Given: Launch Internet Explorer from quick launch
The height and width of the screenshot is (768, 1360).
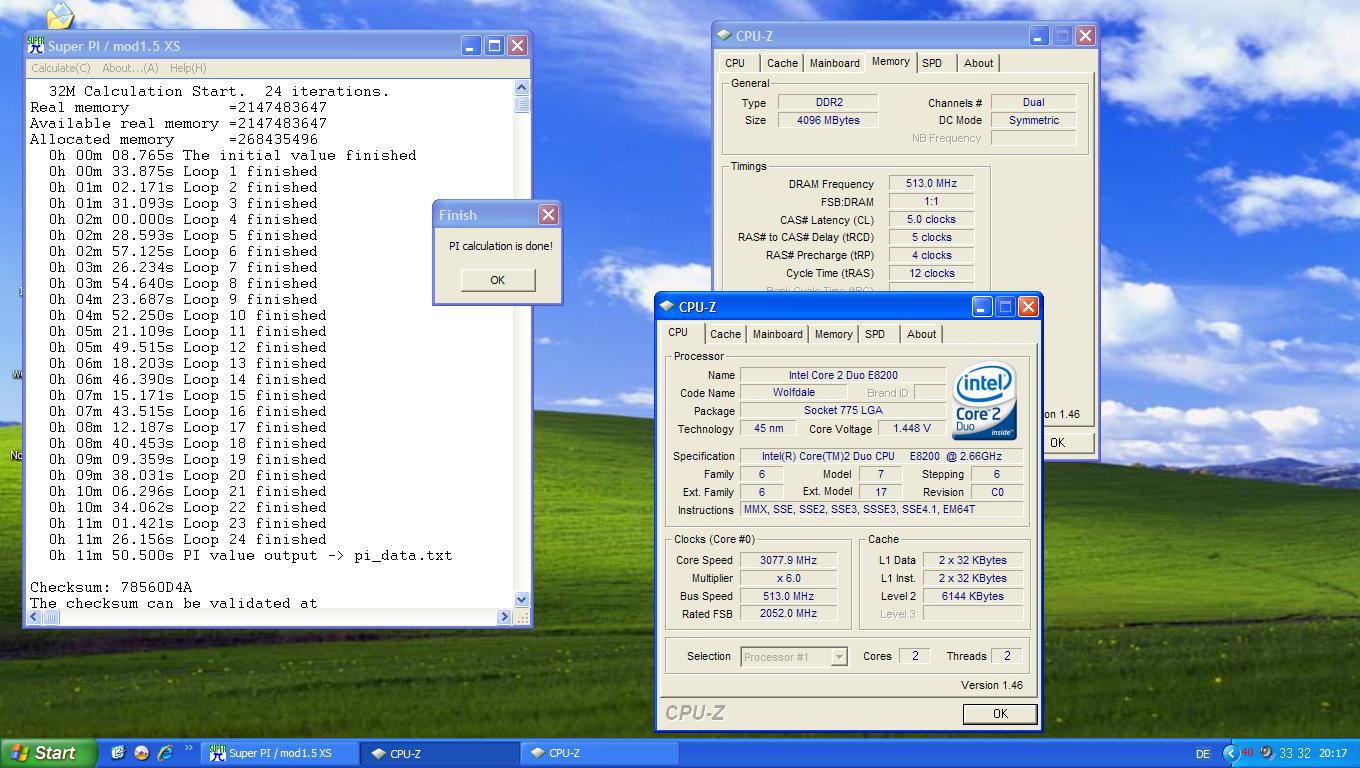Looking at the screenshot, I should [165, 753].
